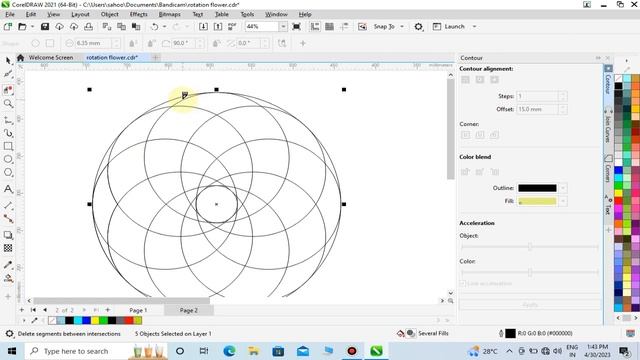Click the Offset 15.0 mm field
This screenshot has height=360, width=640.
[x=537, y=109]
